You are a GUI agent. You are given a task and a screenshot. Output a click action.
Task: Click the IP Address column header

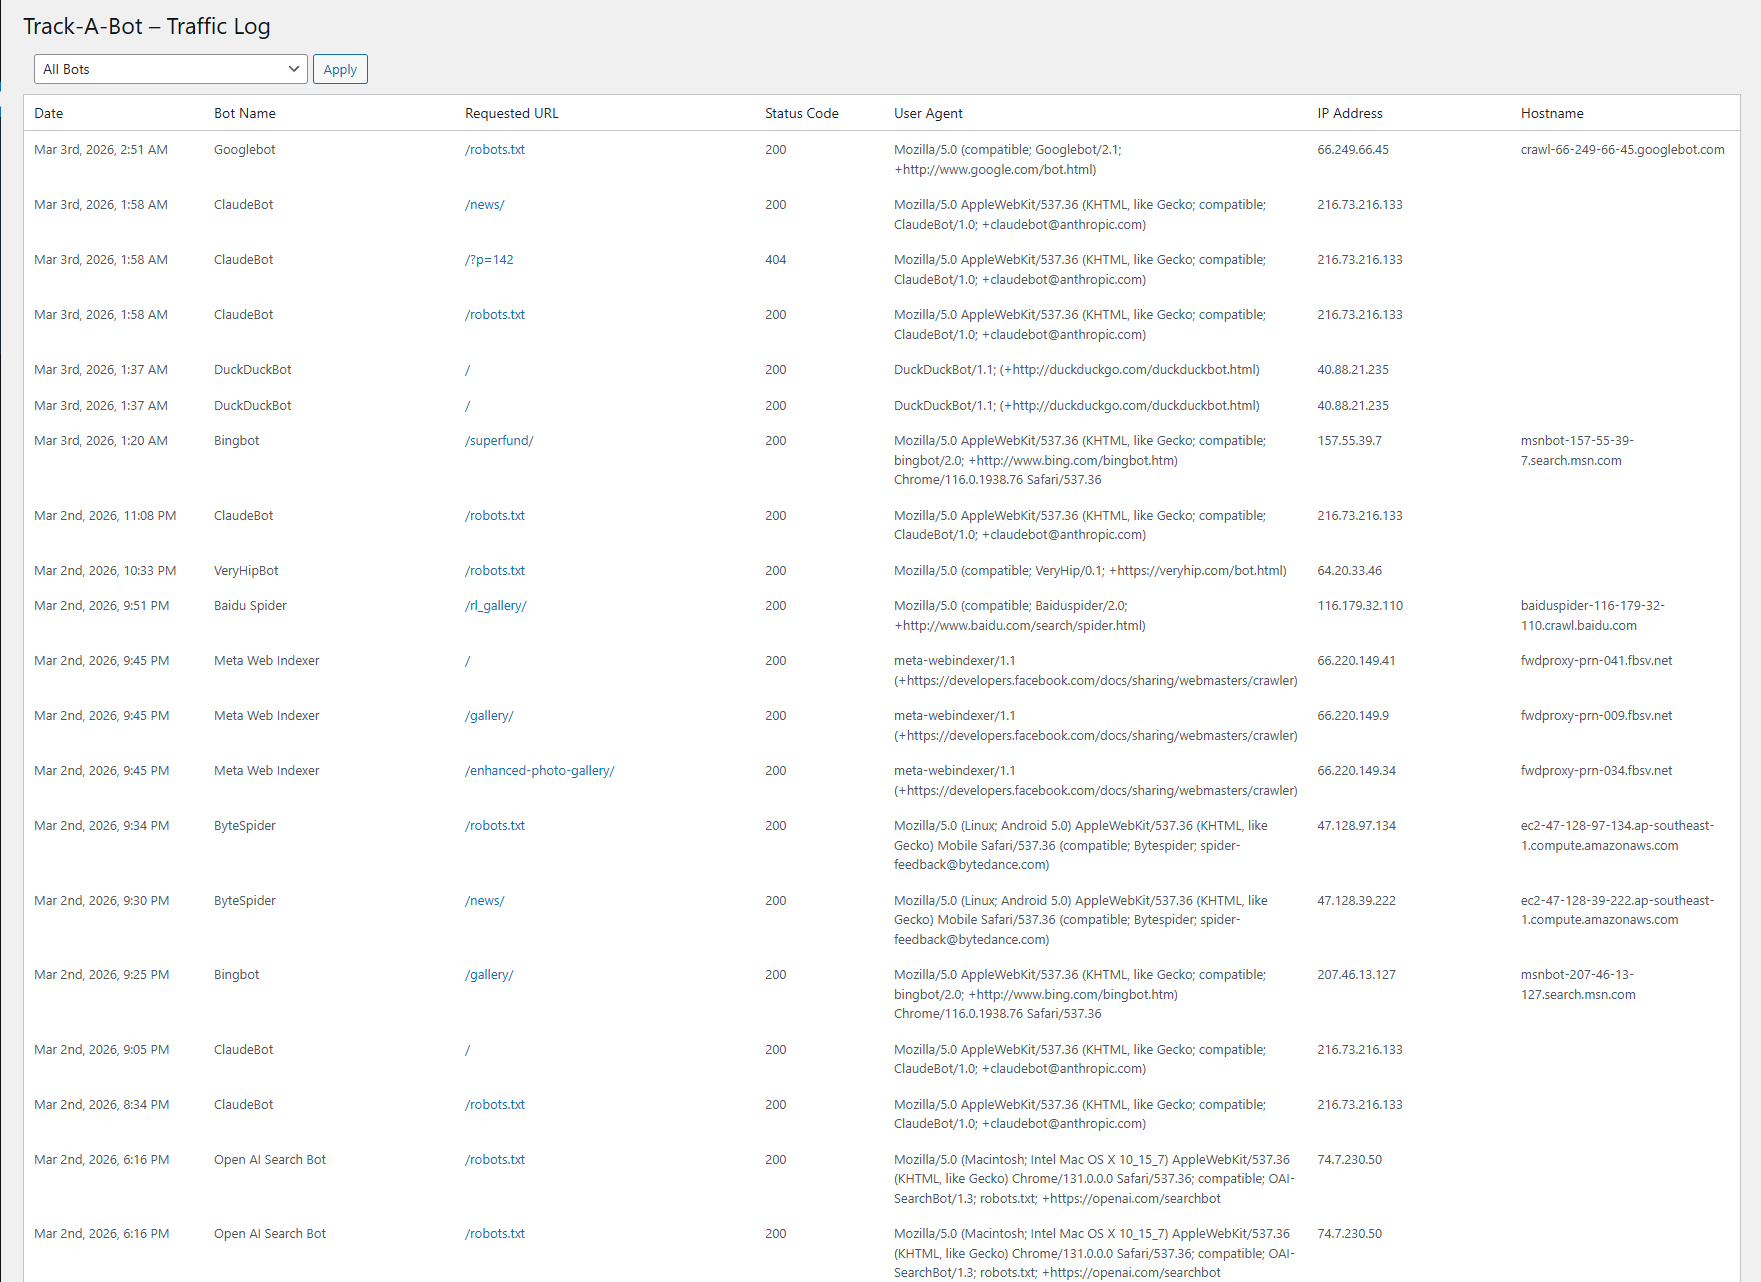(x=1350, y=113)
